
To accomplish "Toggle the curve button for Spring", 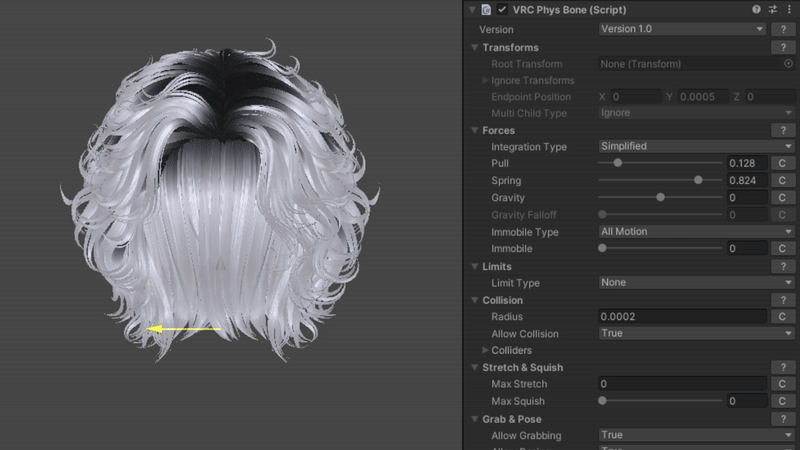I will pos(782,181).
